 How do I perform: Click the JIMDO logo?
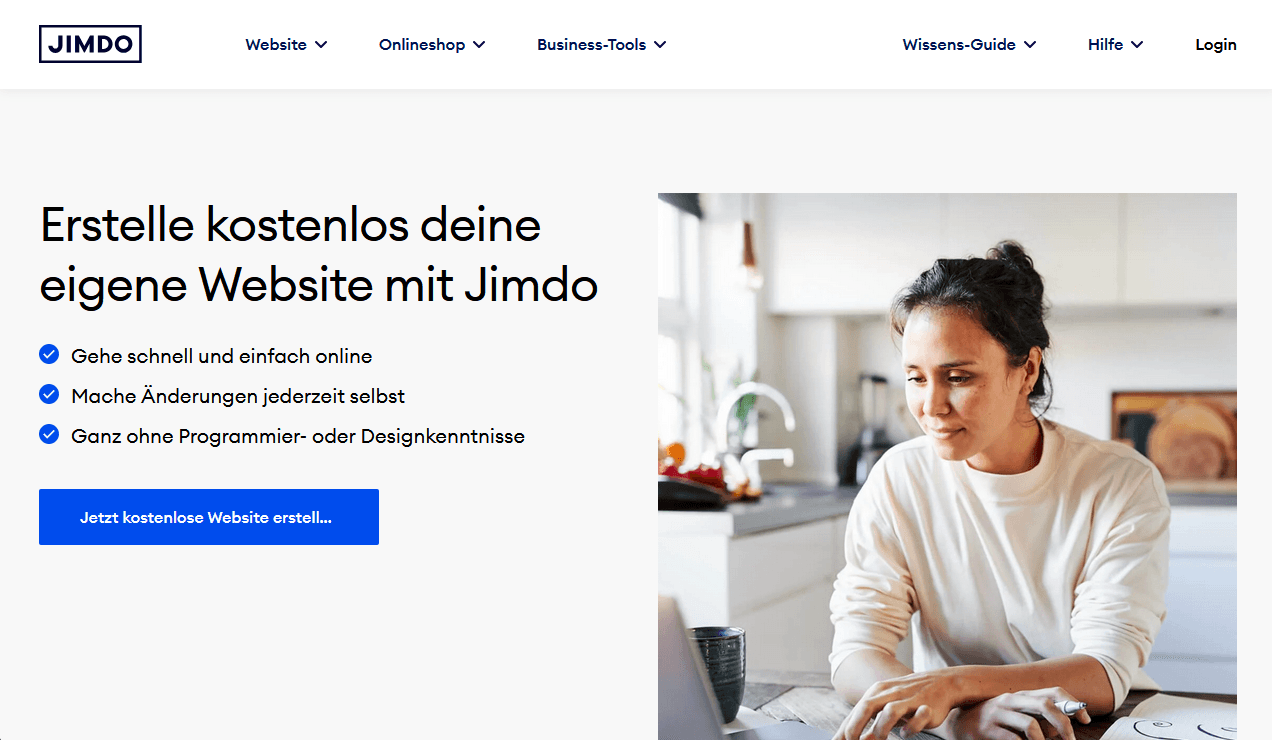point(90,44)
